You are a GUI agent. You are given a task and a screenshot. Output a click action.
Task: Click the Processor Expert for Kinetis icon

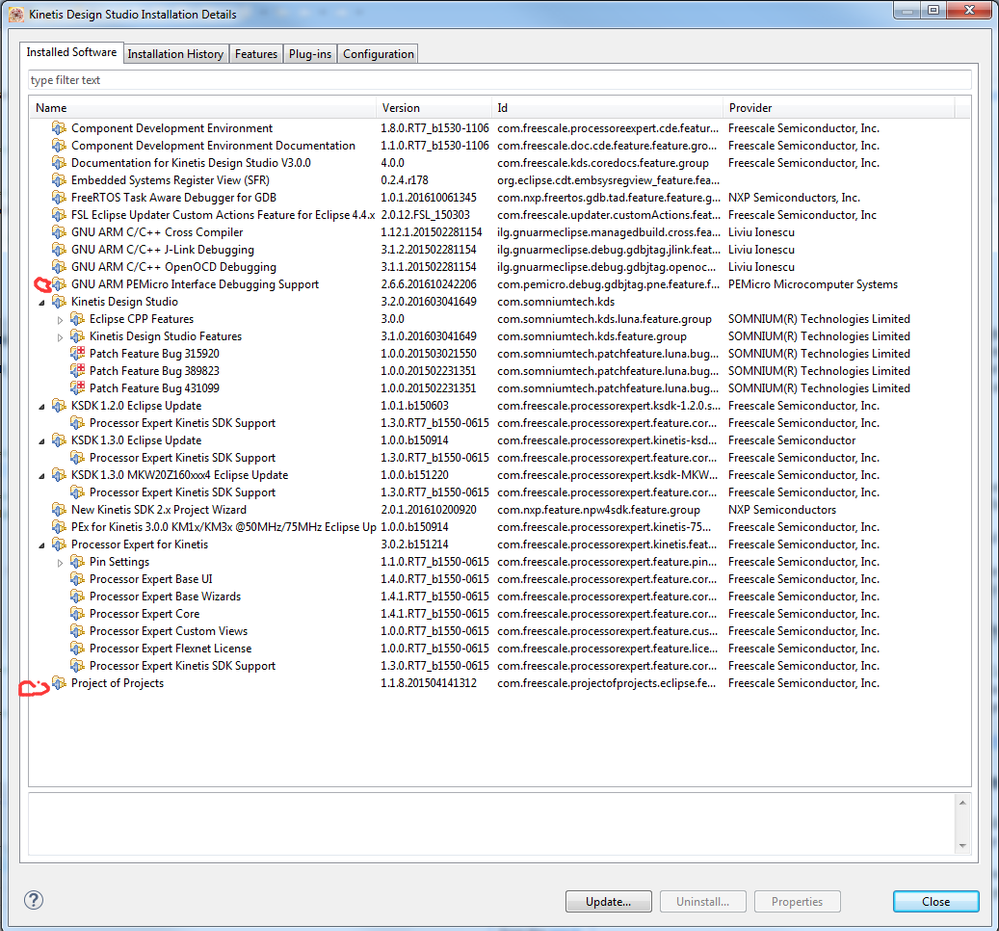(x=59, y=544)
